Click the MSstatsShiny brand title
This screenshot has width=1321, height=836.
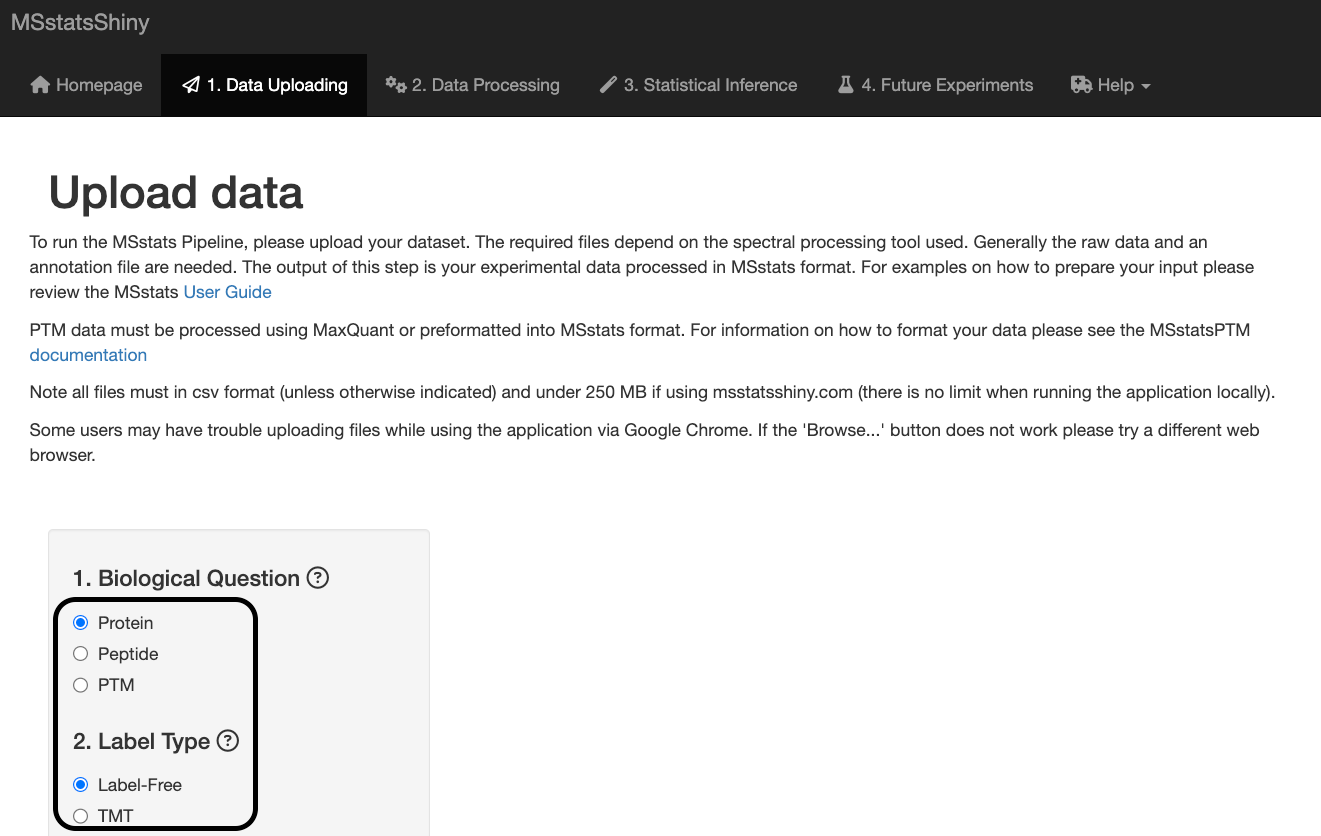pos(80,22)
